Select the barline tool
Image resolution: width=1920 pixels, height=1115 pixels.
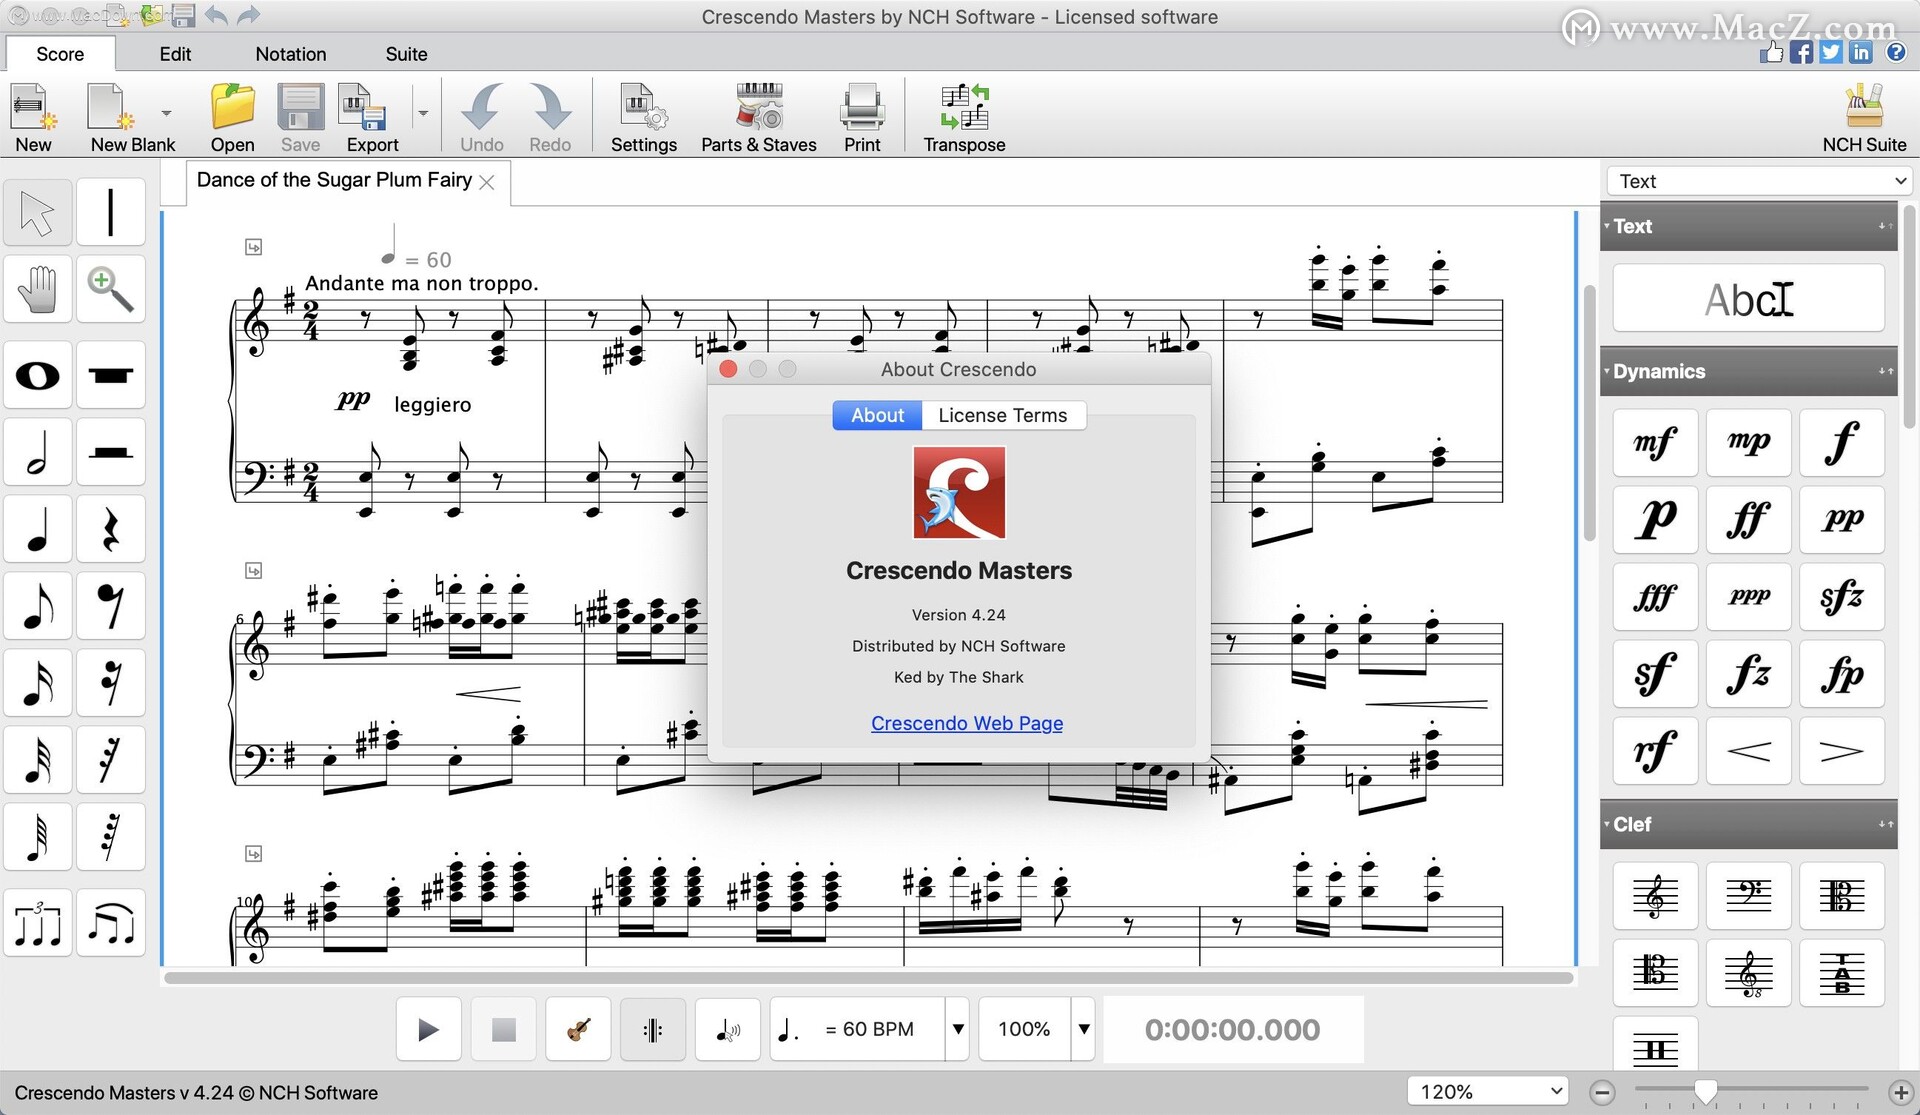point(110,212)
